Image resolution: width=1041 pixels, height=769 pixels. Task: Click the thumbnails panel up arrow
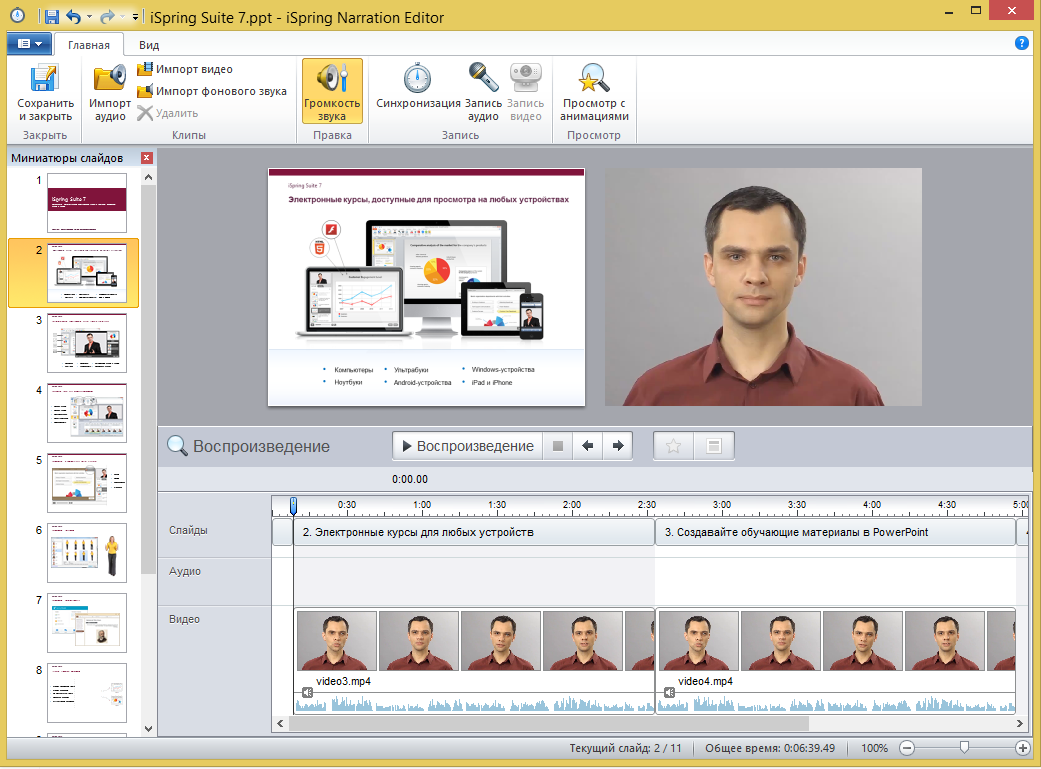point(149,177)
